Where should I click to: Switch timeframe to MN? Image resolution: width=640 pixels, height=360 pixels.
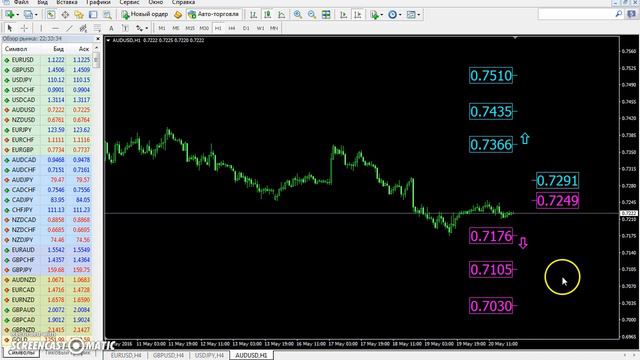274,28
